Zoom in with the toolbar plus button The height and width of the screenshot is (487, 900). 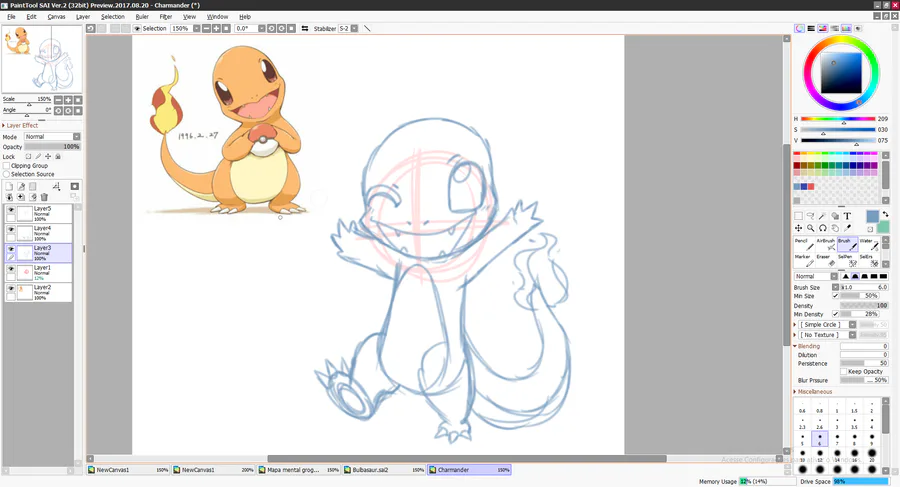tap(216, 28)
